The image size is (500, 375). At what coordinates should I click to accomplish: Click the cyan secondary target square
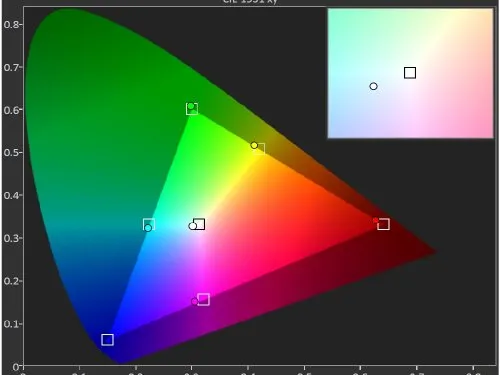click(x=149, y=224)
